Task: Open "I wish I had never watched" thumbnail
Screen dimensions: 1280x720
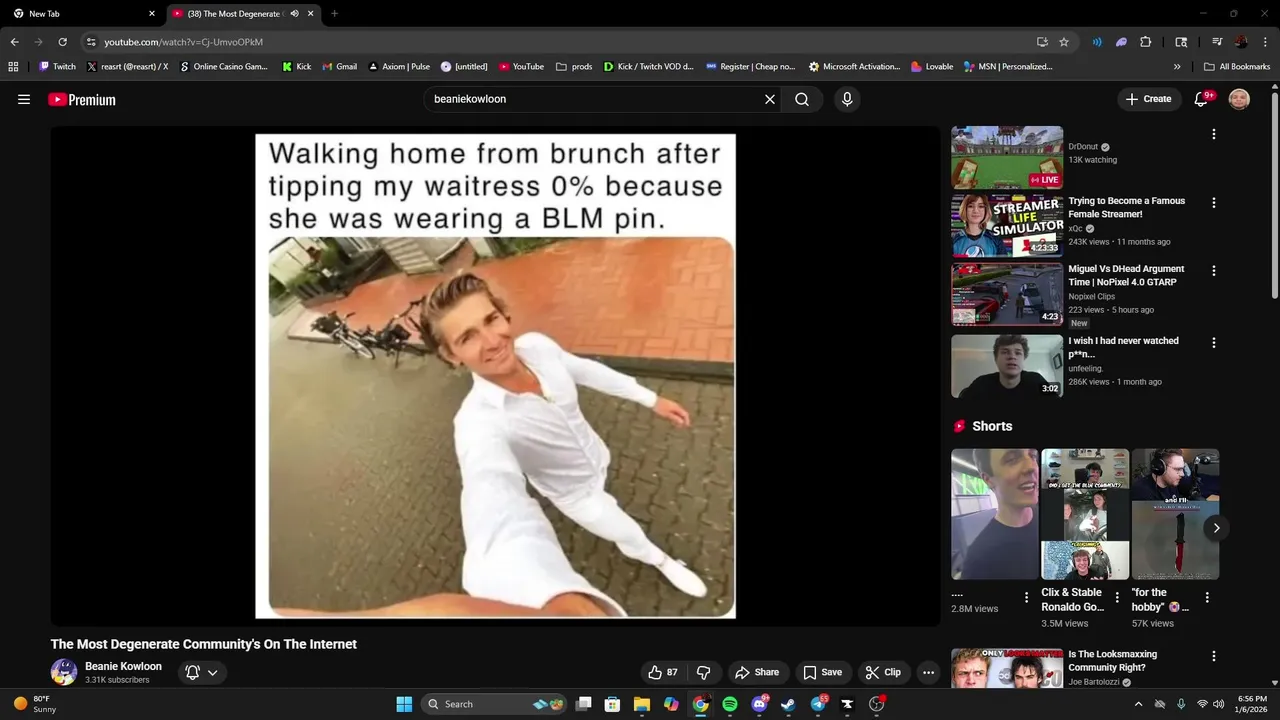Action: point(1007,366)
